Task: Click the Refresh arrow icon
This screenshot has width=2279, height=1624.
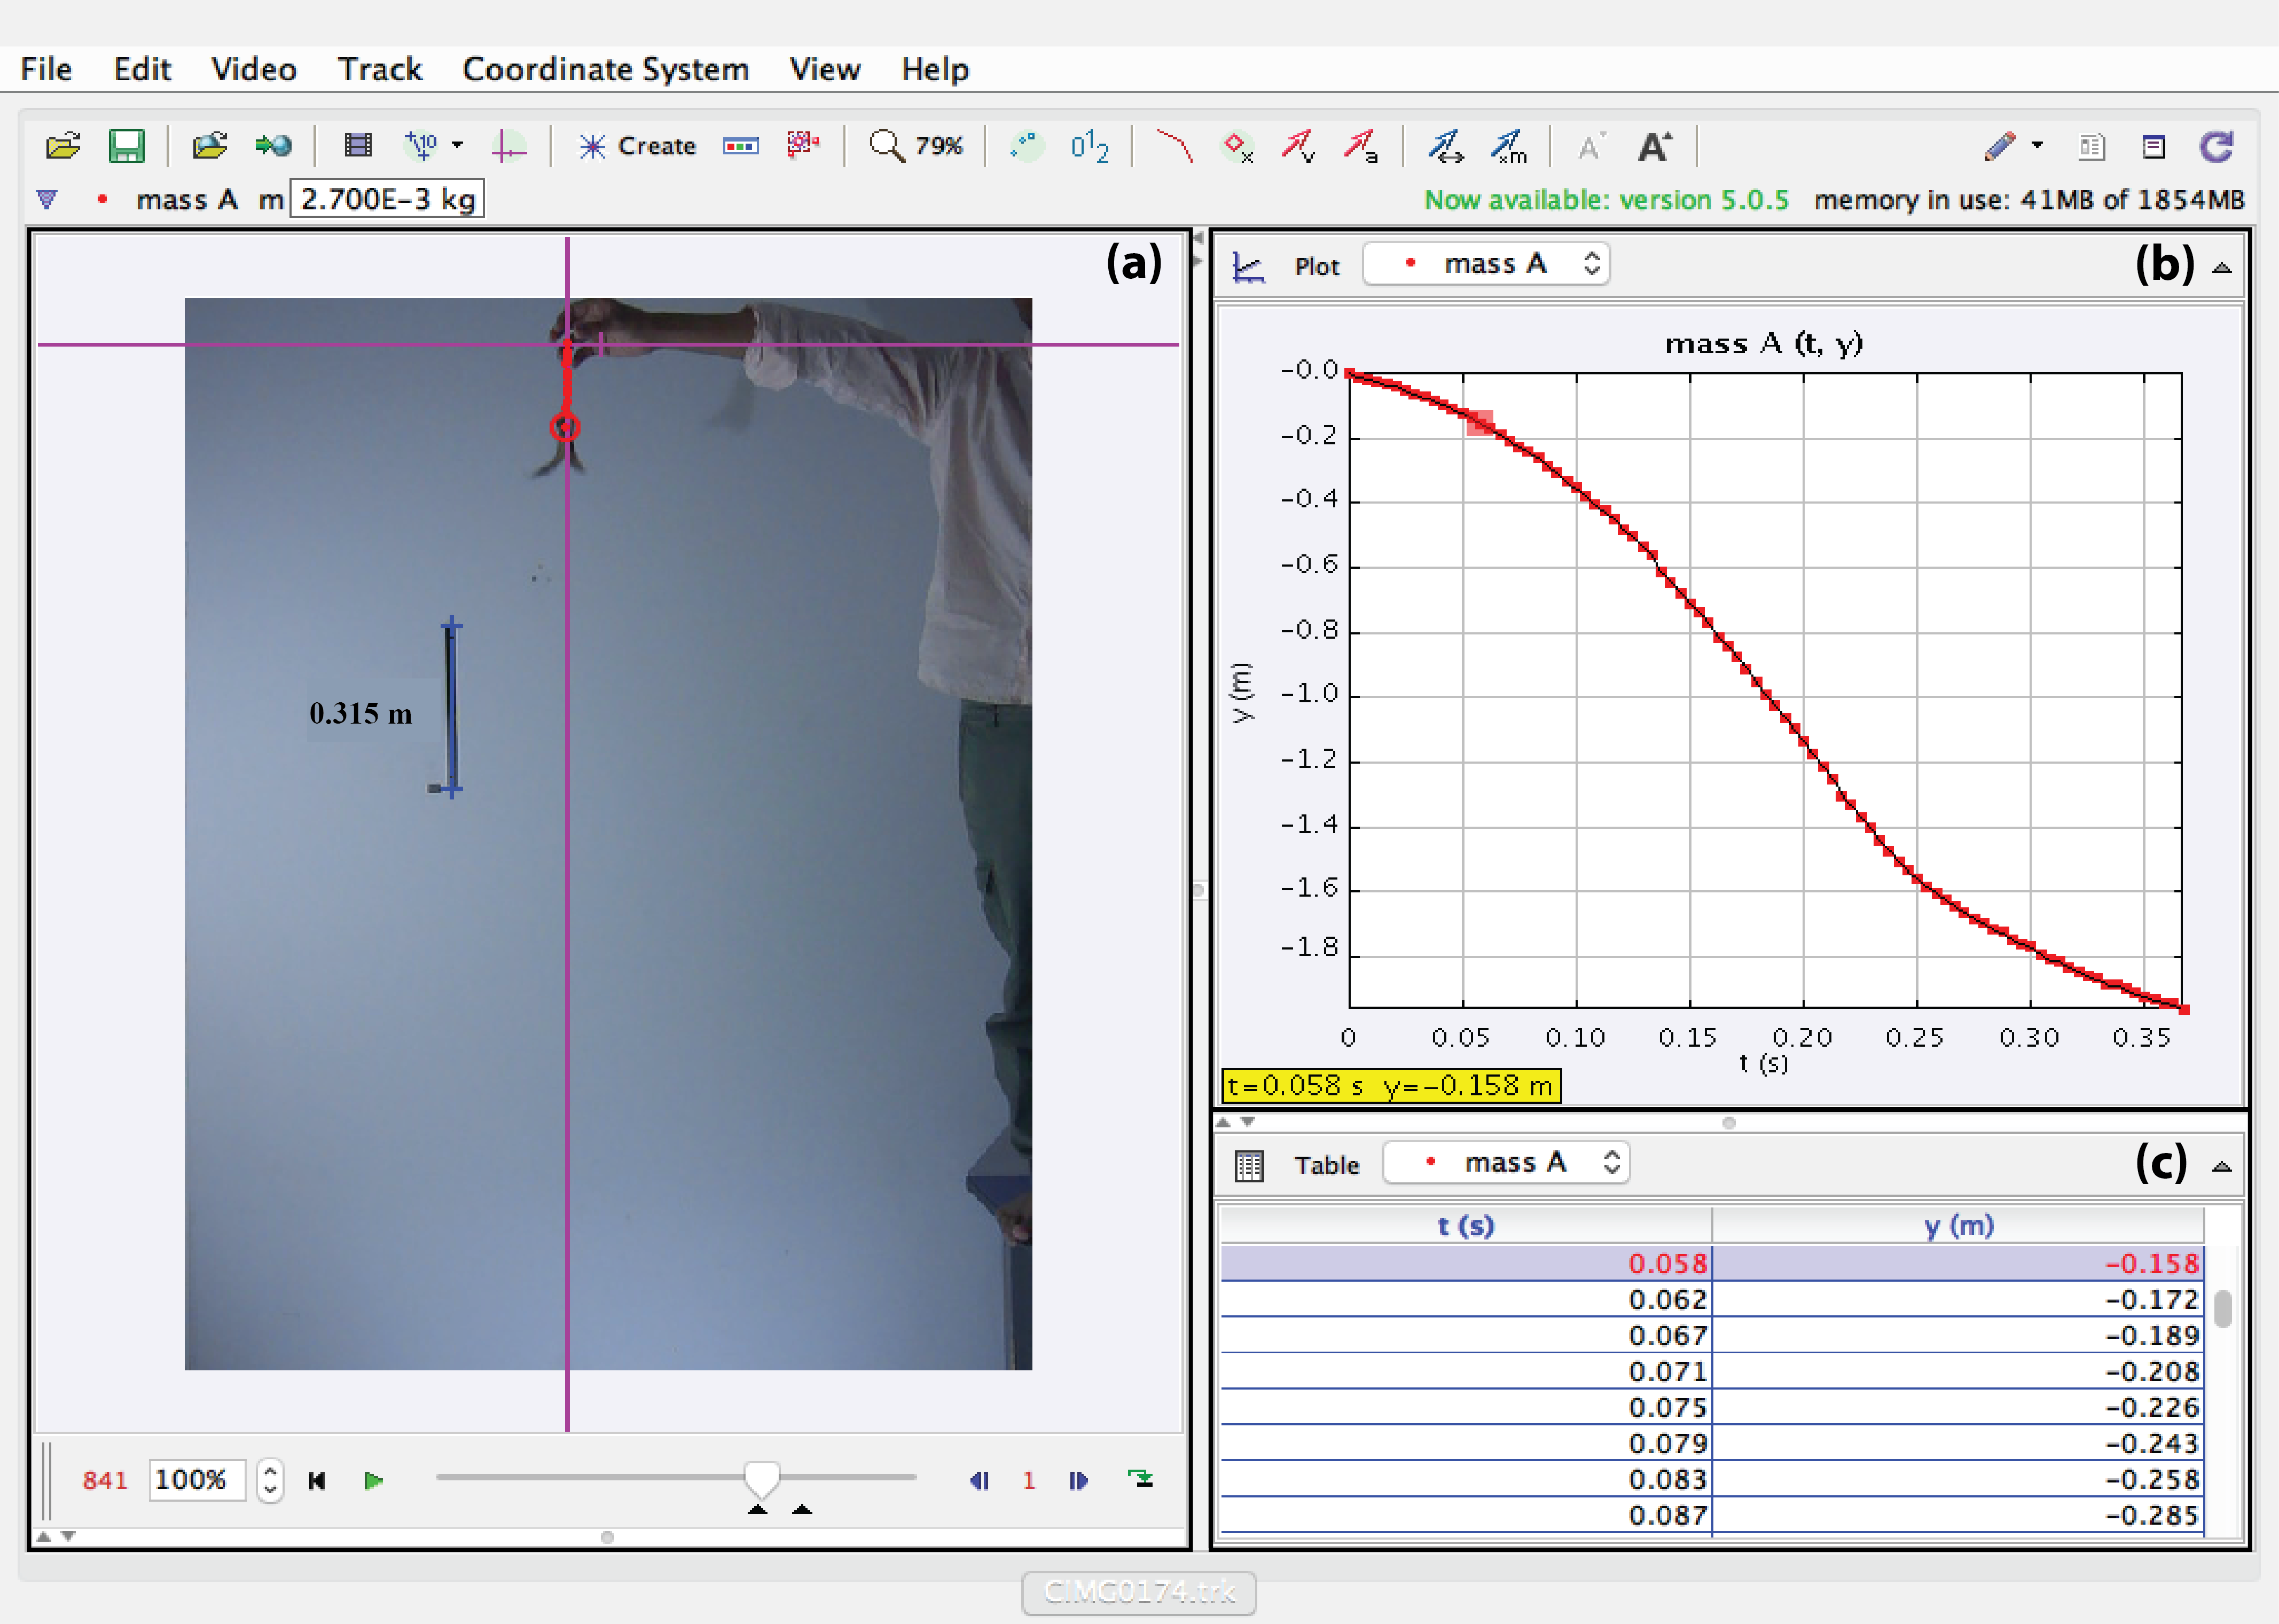Action: click(x=2216, y=146)
